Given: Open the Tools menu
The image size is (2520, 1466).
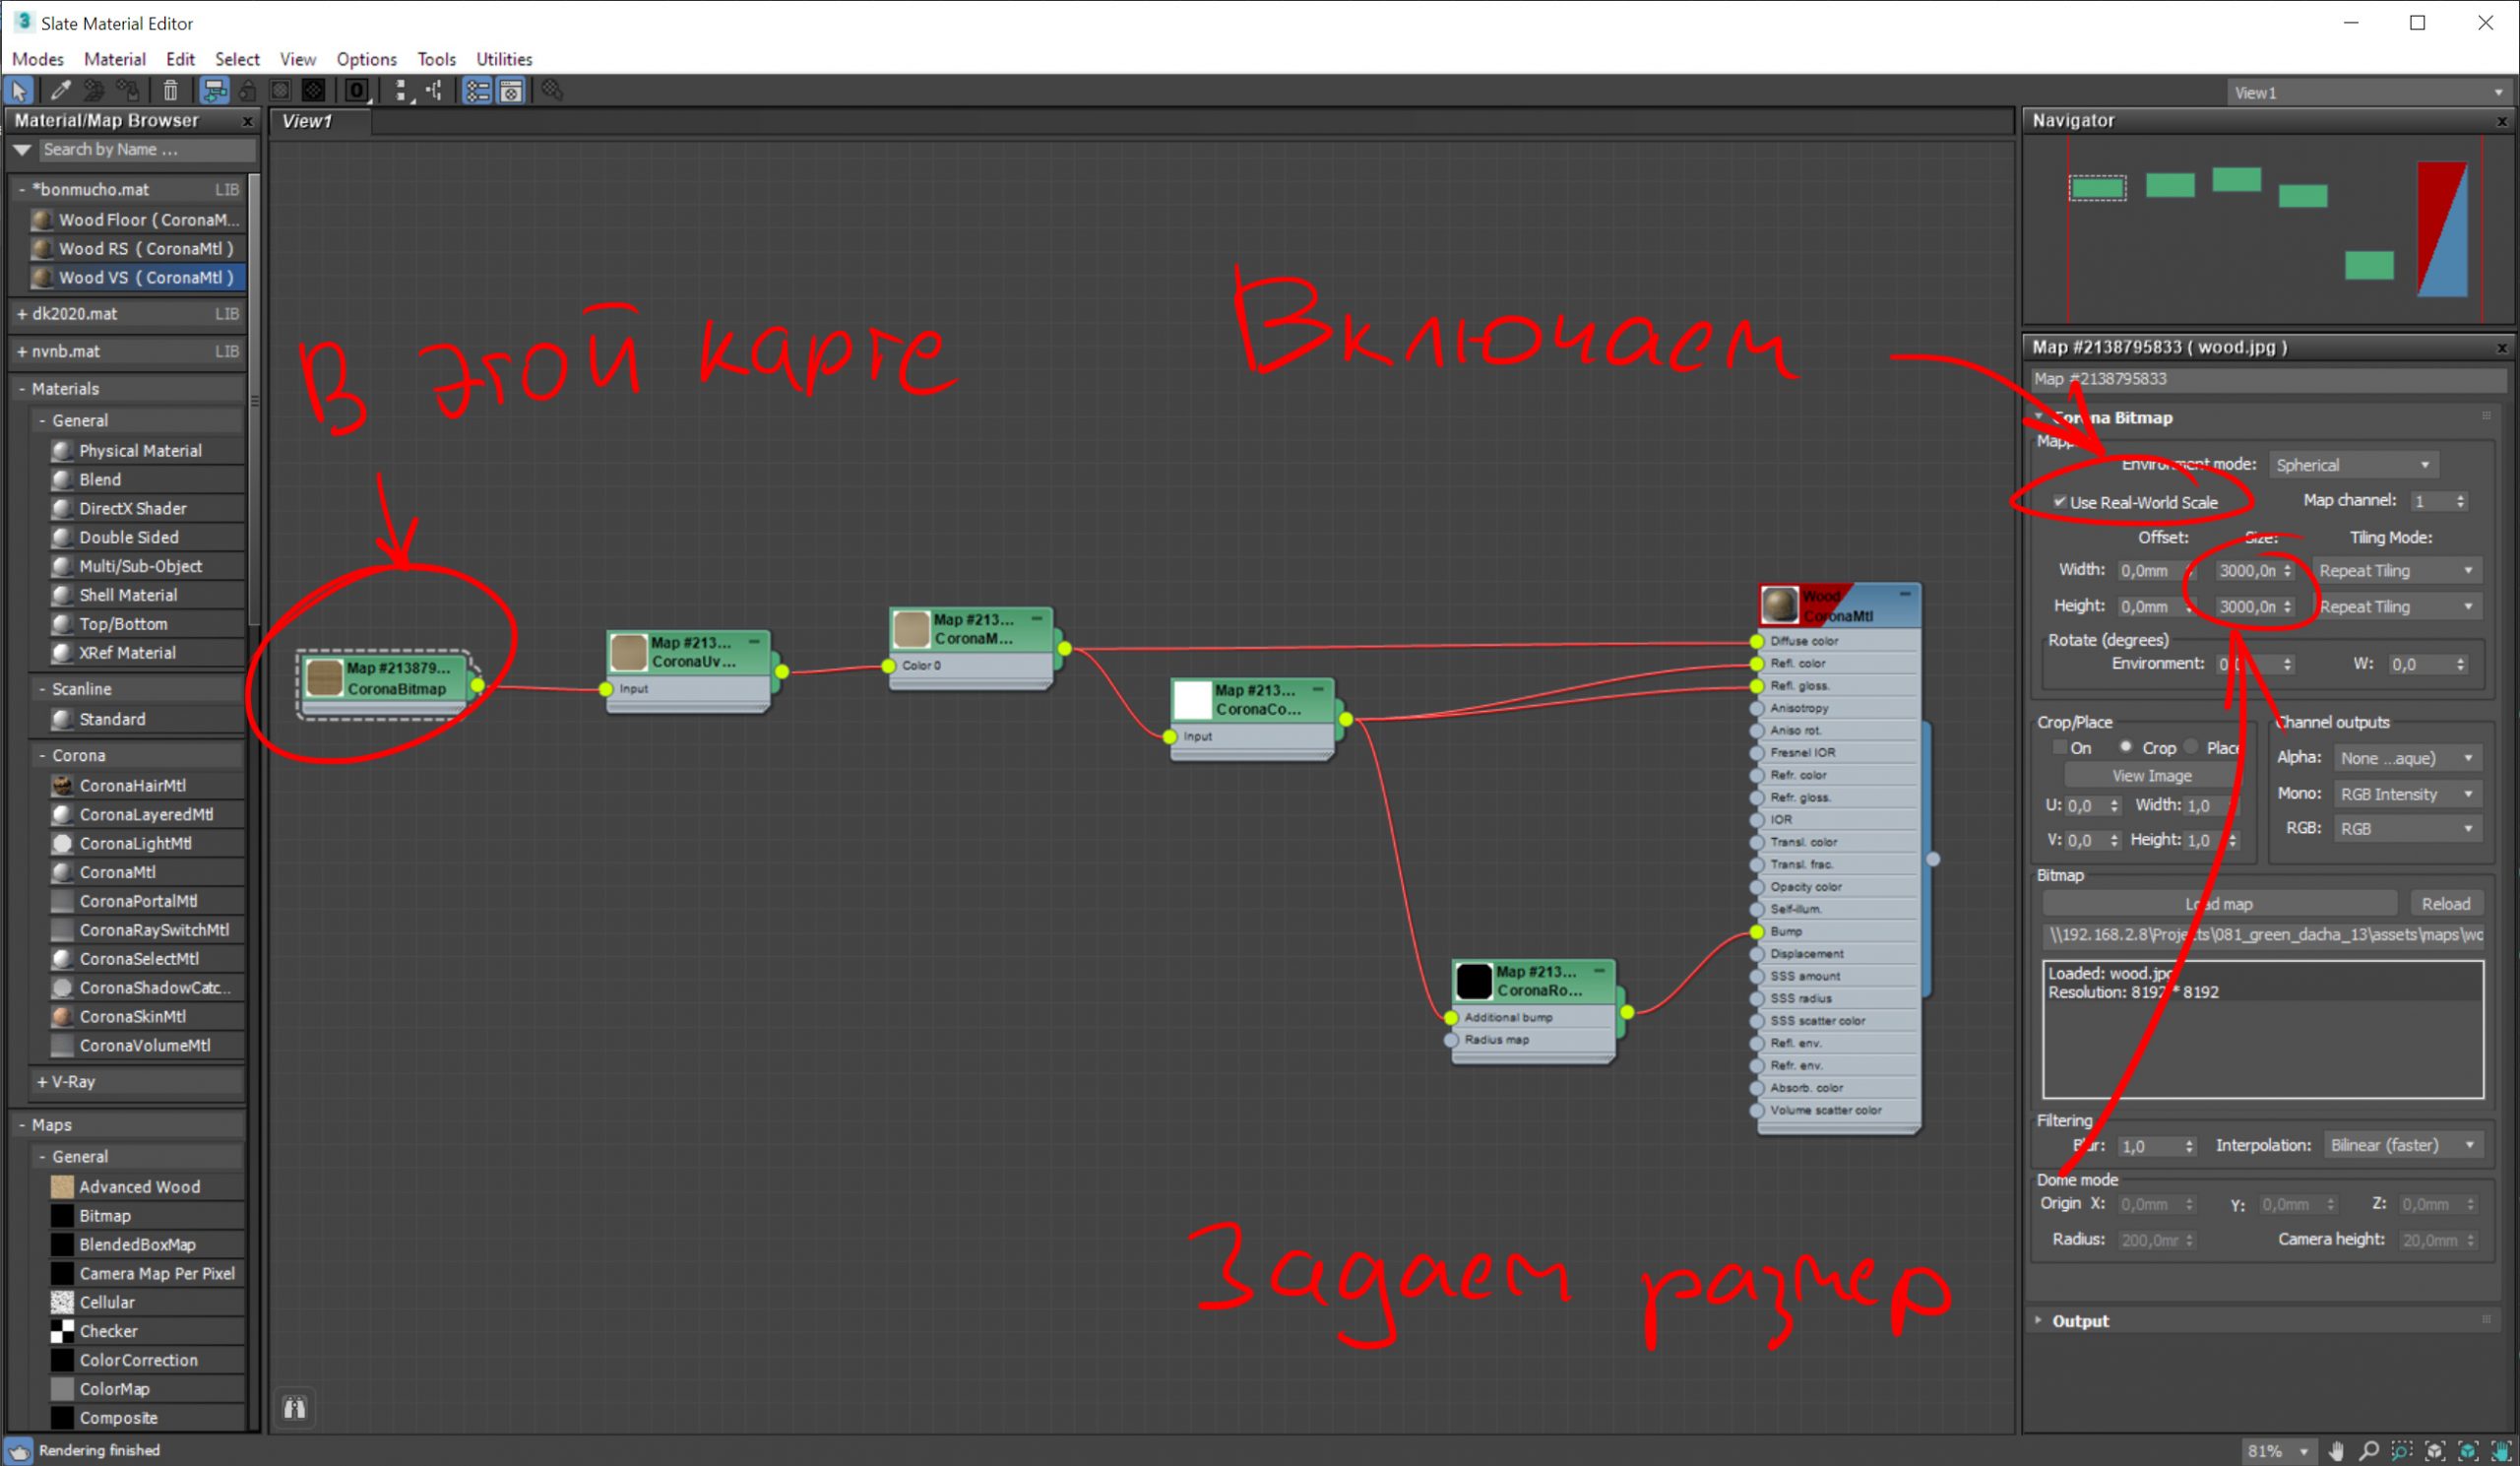Looking at the screenshot, I should tap(436, 59).
